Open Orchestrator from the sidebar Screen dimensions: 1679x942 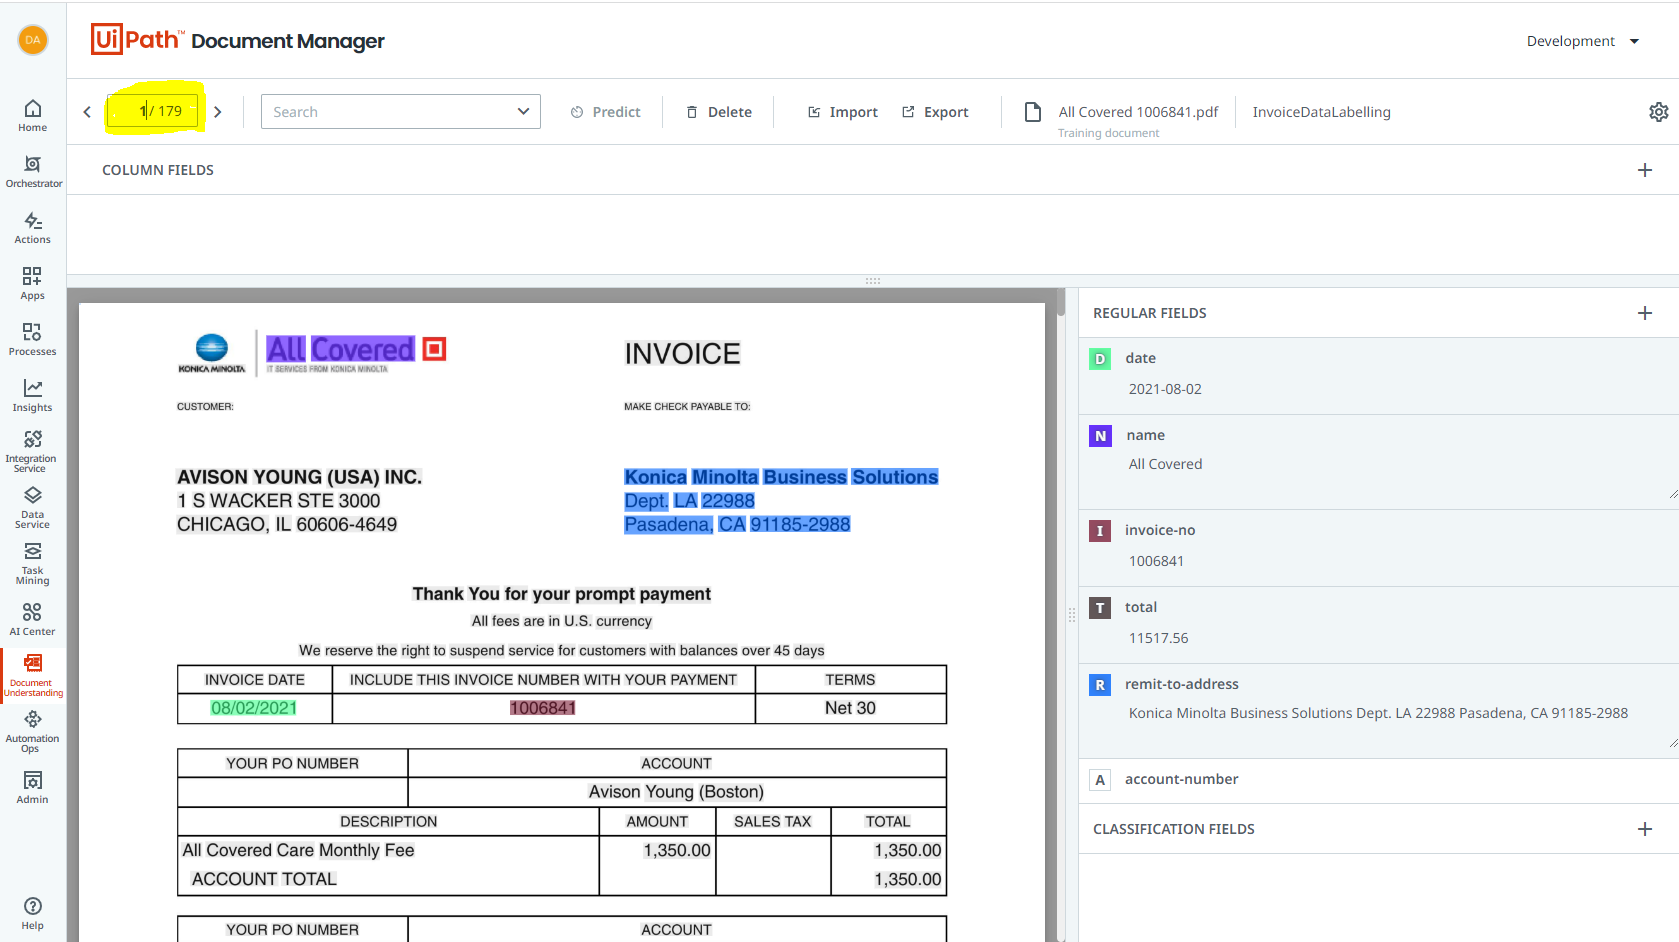(x=33, y=171)
